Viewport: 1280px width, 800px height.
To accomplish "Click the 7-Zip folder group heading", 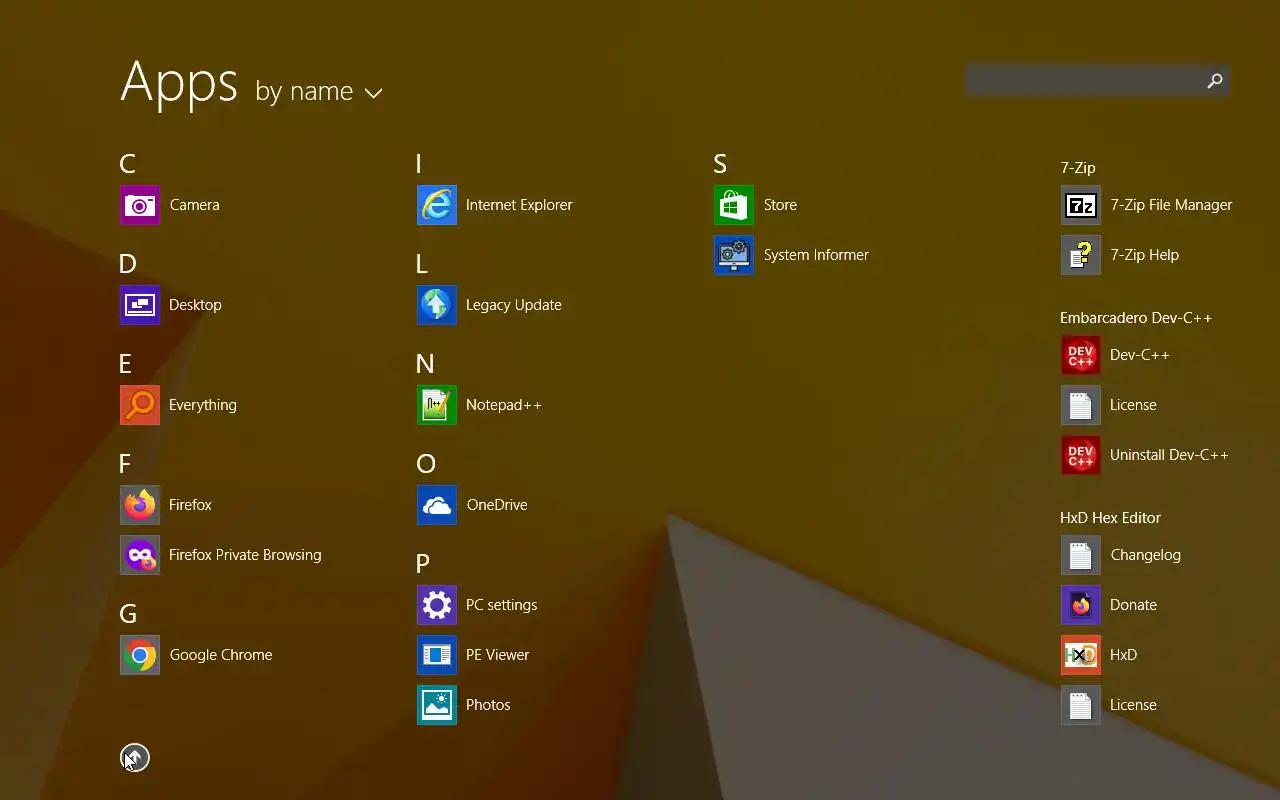I will [x=1078, y=168].
